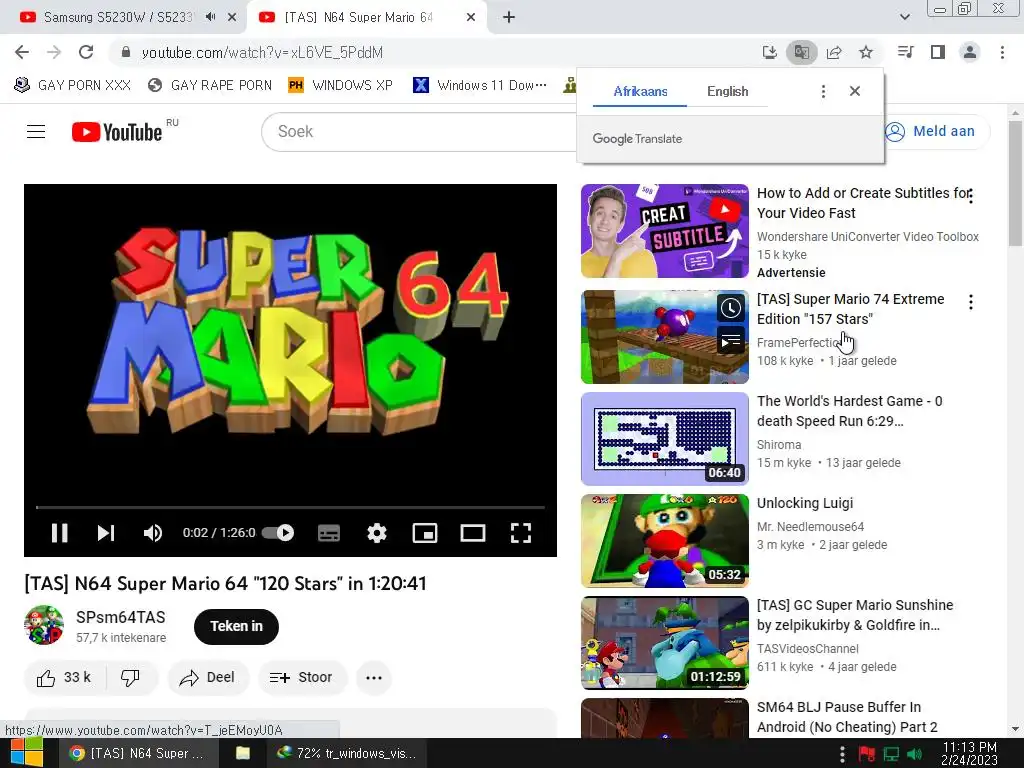
Task: Open Chrome profile avatar
Action: click(970, 52)
